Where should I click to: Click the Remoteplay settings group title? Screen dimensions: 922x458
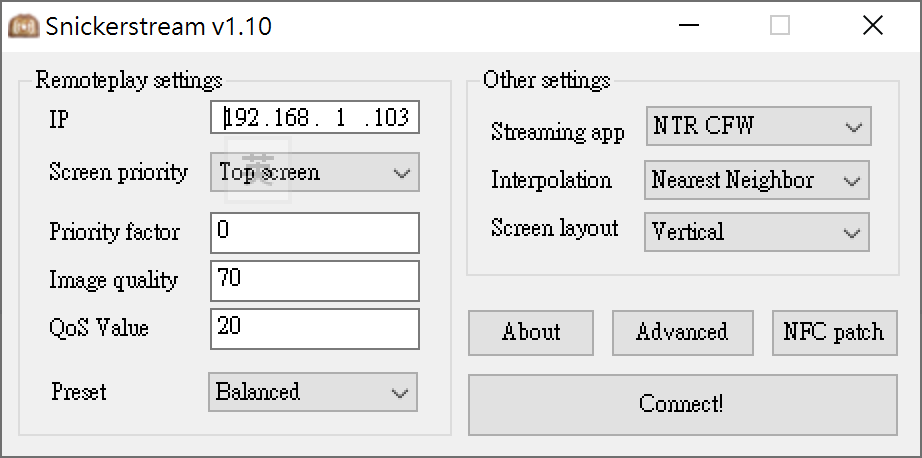(129, 81)
